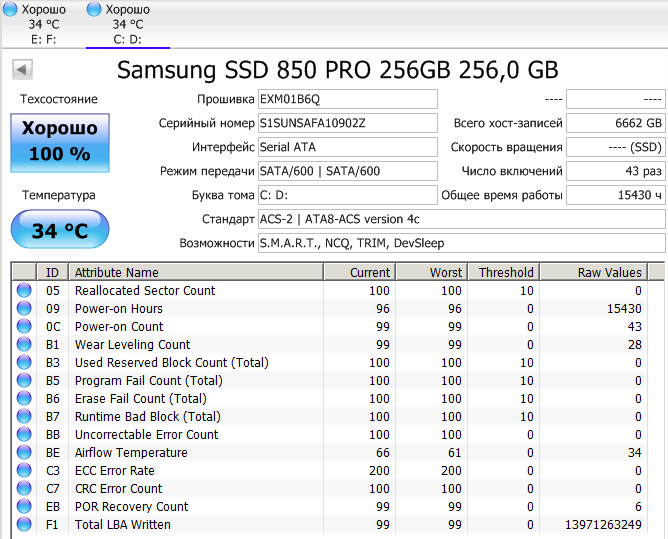The image size is (668, 539).
Task: Click the serial number field S1SUNSAFA10902Z
Action: pyautogui.click(x=348, y=123)
